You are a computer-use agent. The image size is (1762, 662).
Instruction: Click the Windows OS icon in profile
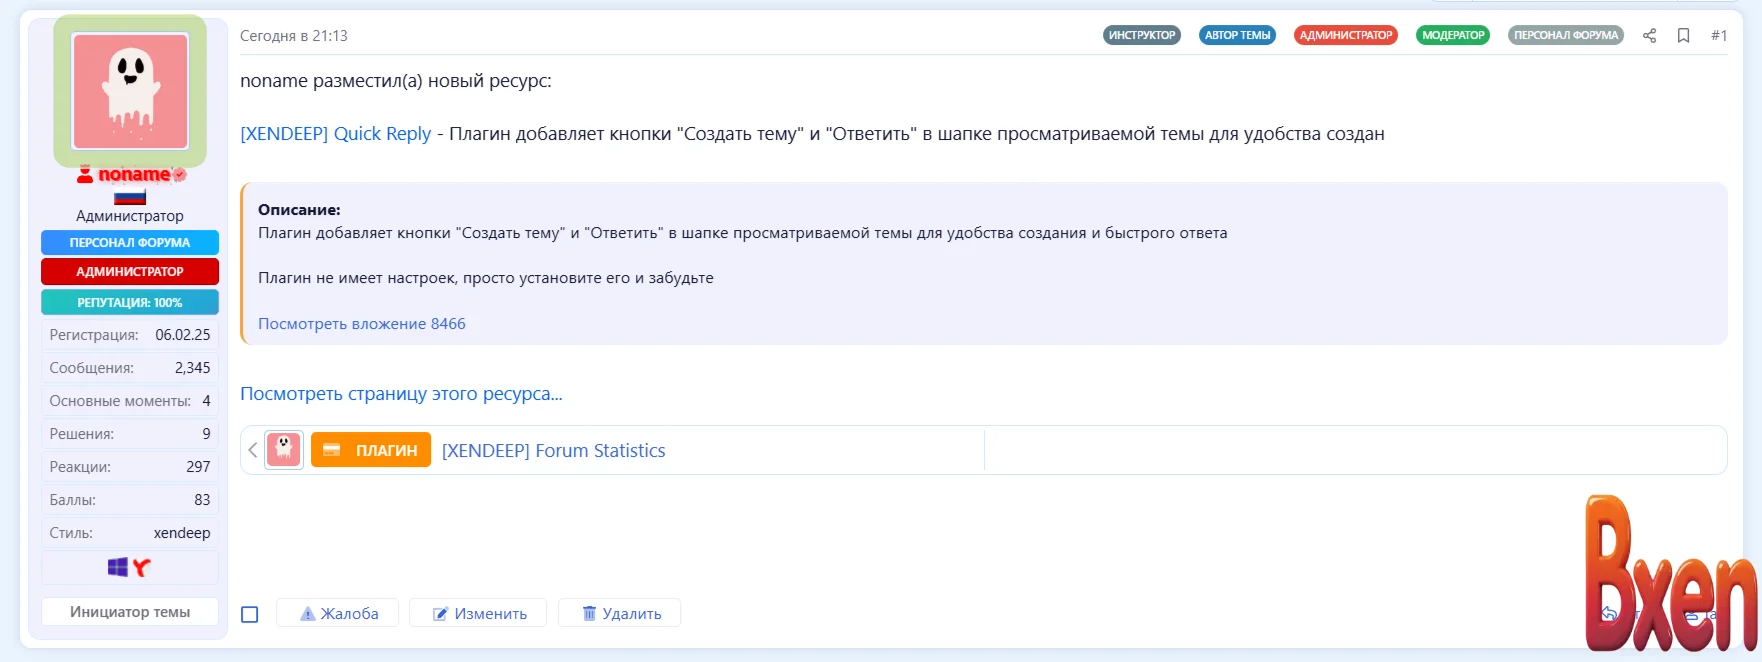click(x=118, y=567)
